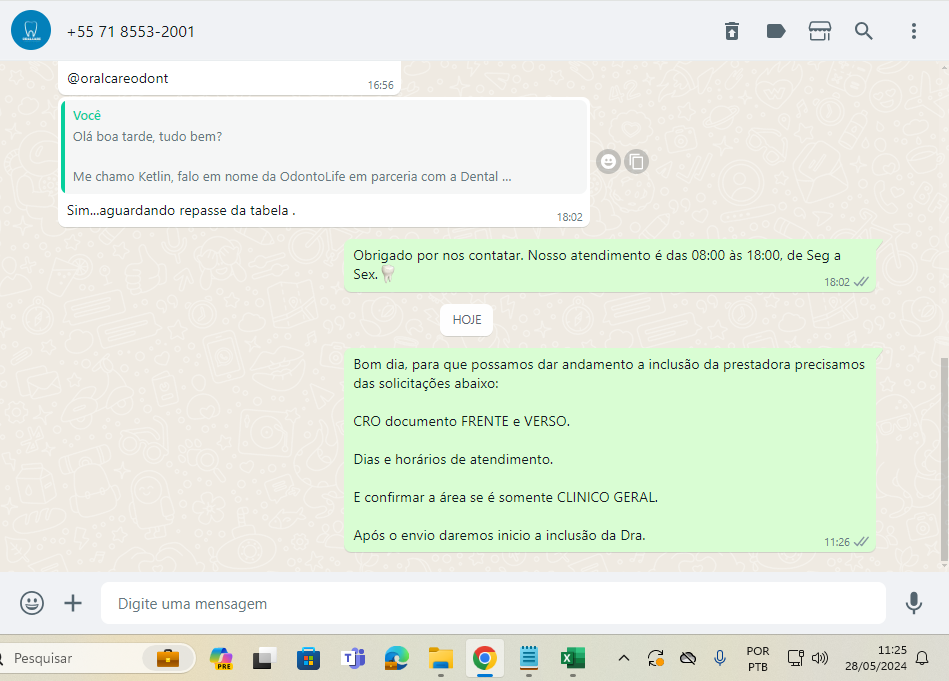Click the 'Dias e horários de atendimento' line
This screenshot has height=681, width=949.
pyautogui.click(x=453, y=459)
